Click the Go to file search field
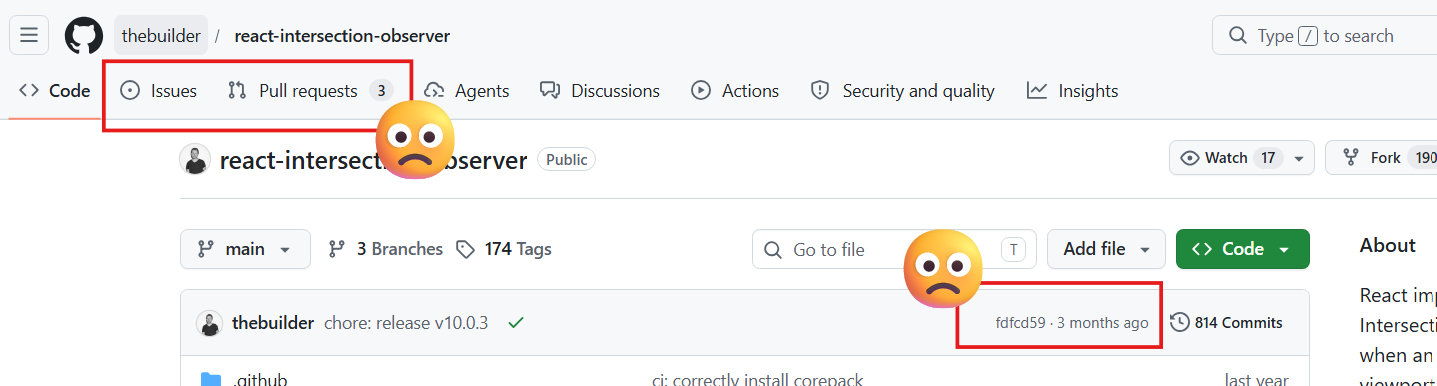 pyautogui.click(x=894, y=249)
